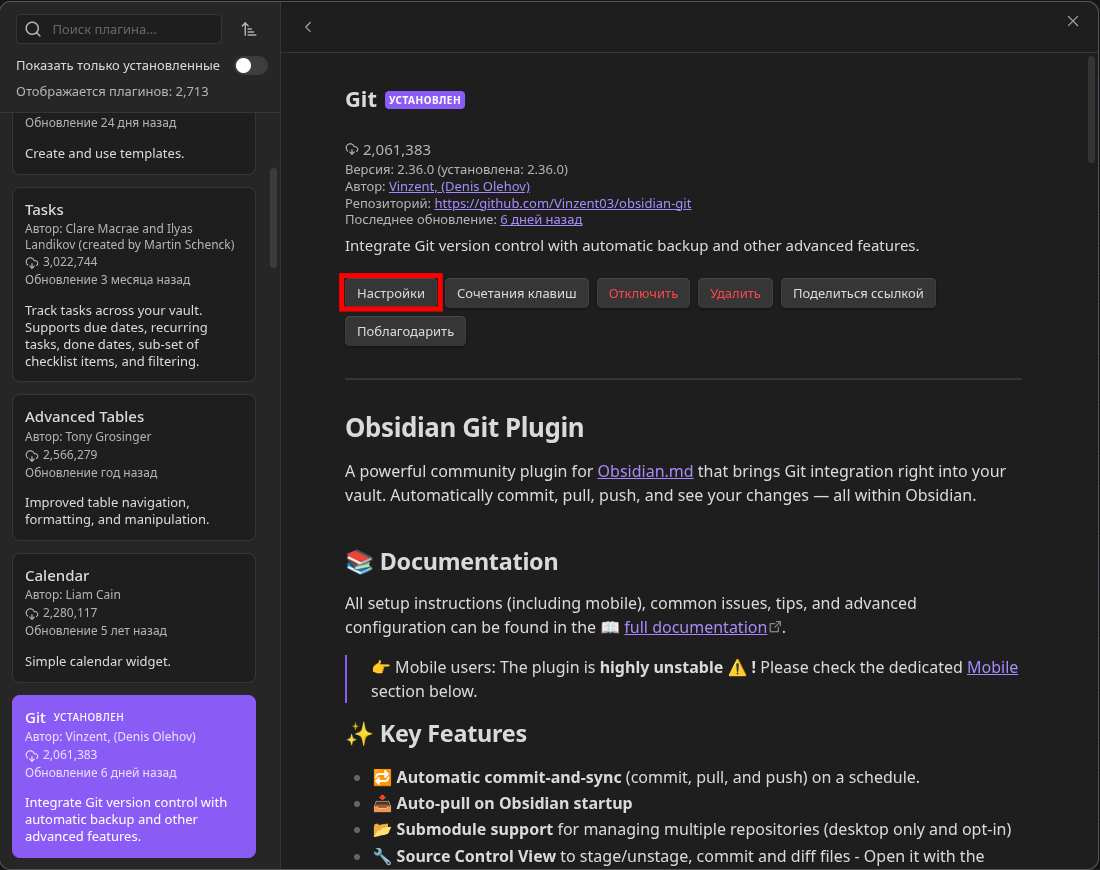Click the download count icon under Git title
Viewport: 1100px width, 870px height.
point(352,150)
